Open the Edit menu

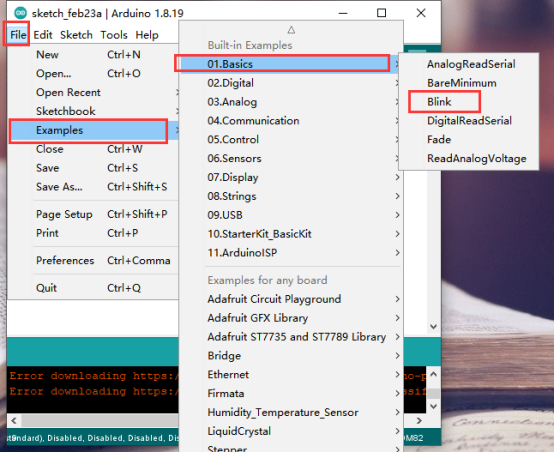[43, 35]
